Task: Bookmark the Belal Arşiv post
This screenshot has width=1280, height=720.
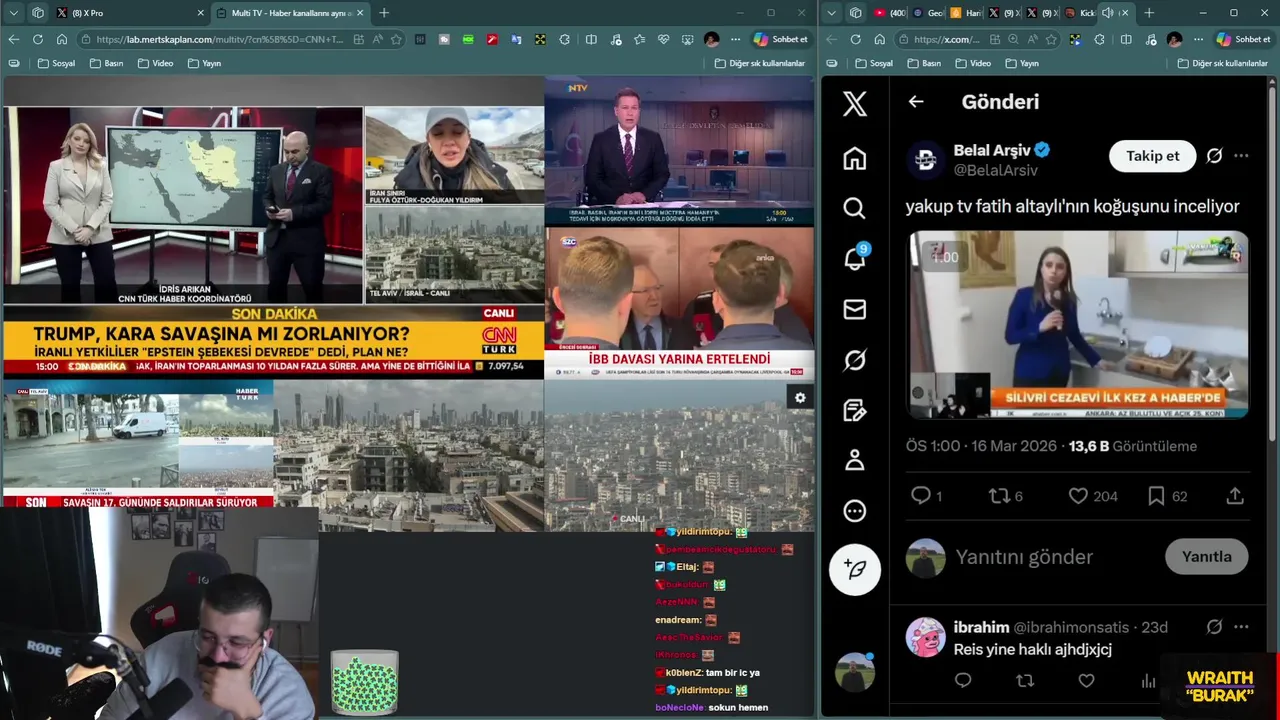Action: 1156,496
